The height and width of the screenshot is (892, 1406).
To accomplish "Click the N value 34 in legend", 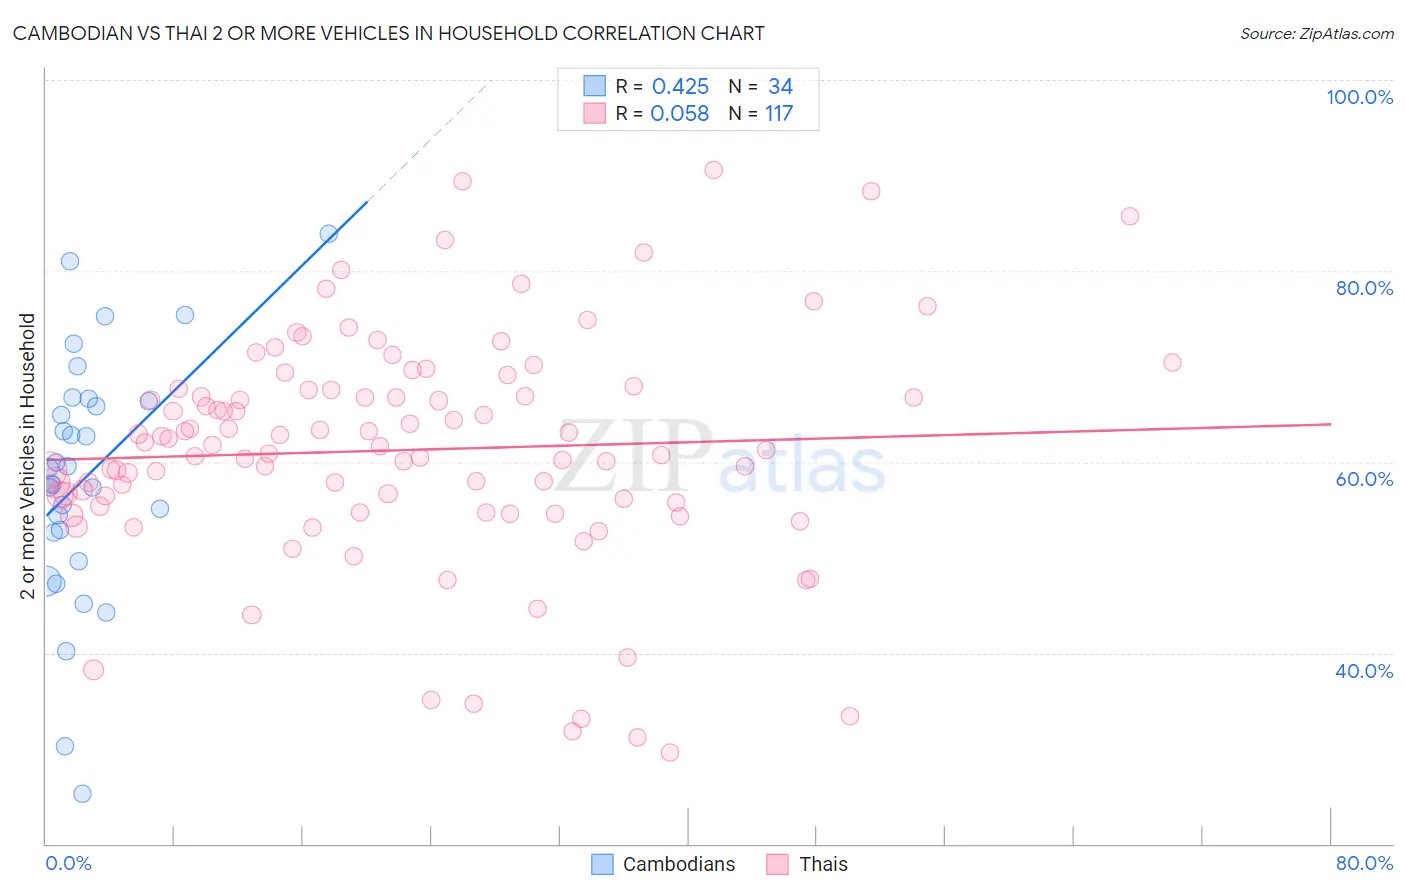I will point(780,86).
